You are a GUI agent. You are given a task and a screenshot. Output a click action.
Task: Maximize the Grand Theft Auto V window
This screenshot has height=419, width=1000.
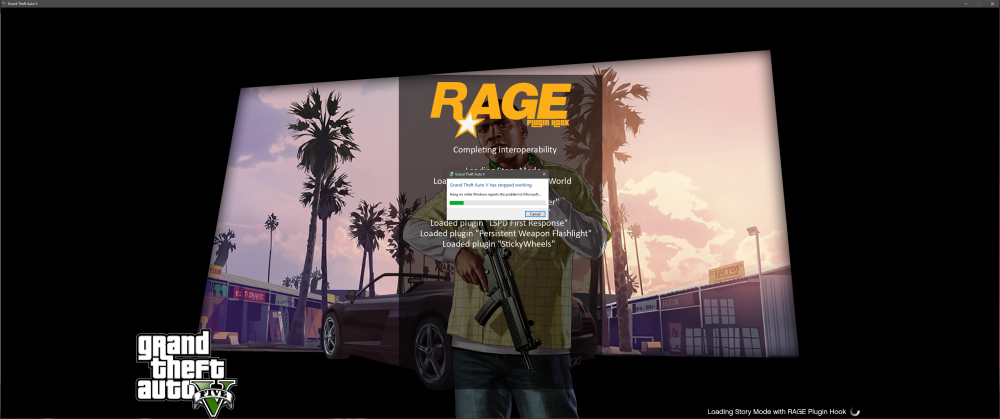tap(979, 4)
